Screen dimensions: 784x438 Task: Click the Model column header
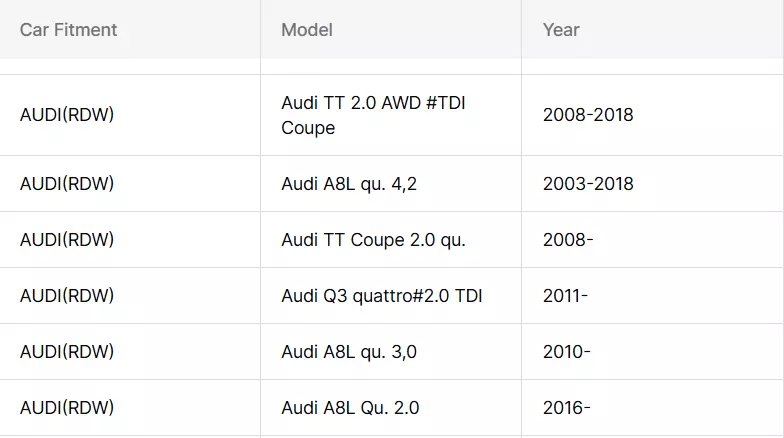(307, 30)
